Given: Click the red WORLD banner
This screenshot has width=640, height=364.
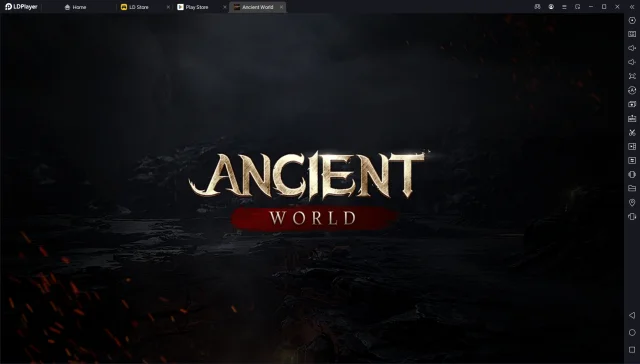Looking at the screenshot, I should click(x=313, y=218).
